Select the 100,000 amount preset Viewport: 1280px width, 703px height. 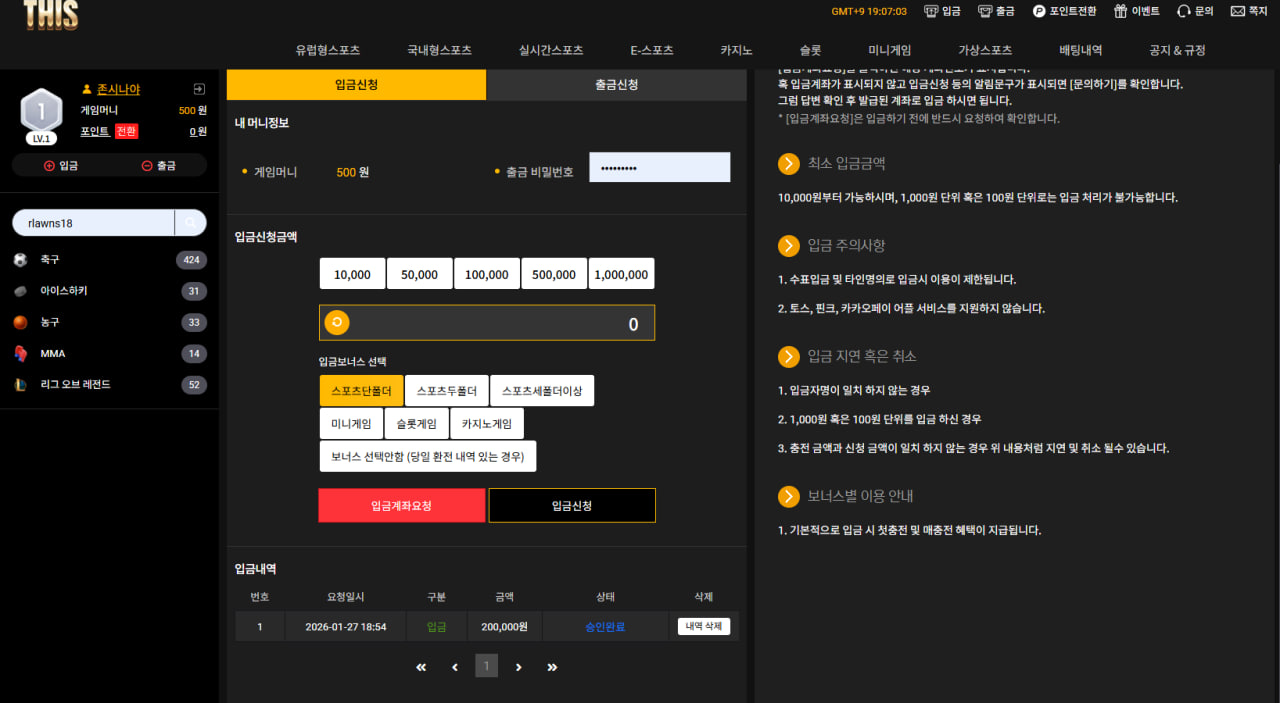(487, 274)
